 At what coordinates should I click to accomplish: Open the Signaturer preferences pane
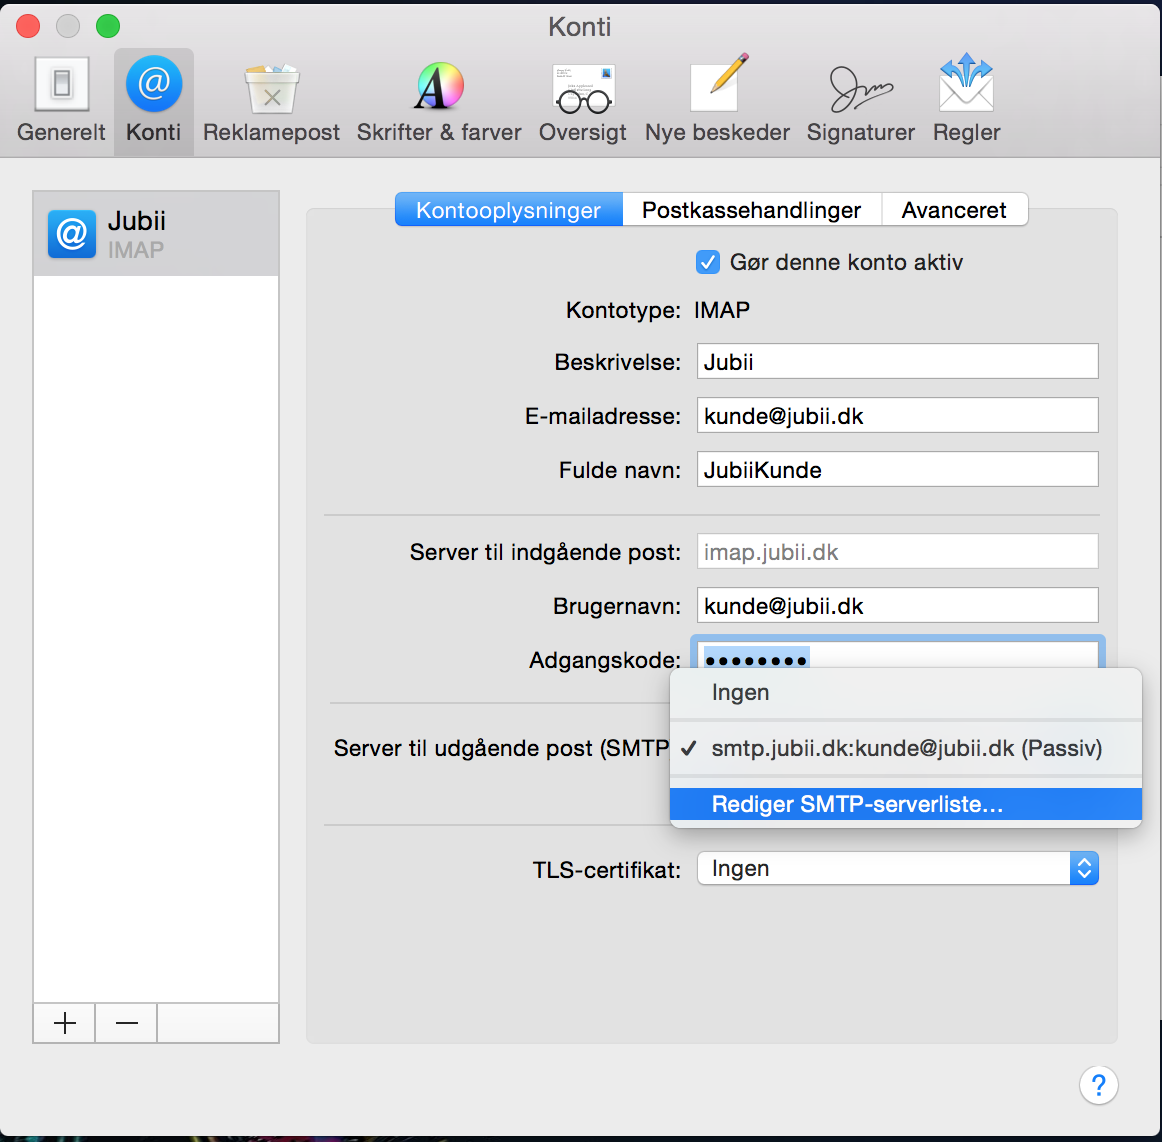click(x=860, y=100)
